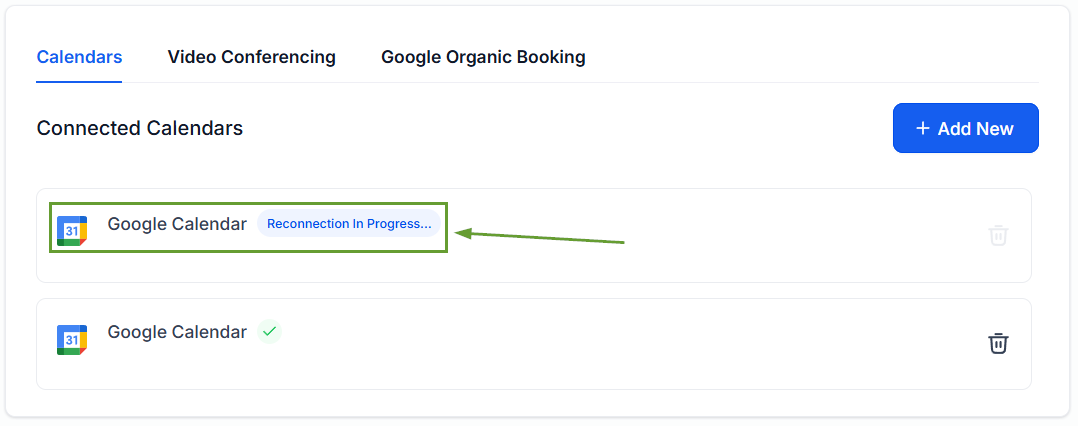Click the green checkmark connected status badge

[x=270, y=332]
